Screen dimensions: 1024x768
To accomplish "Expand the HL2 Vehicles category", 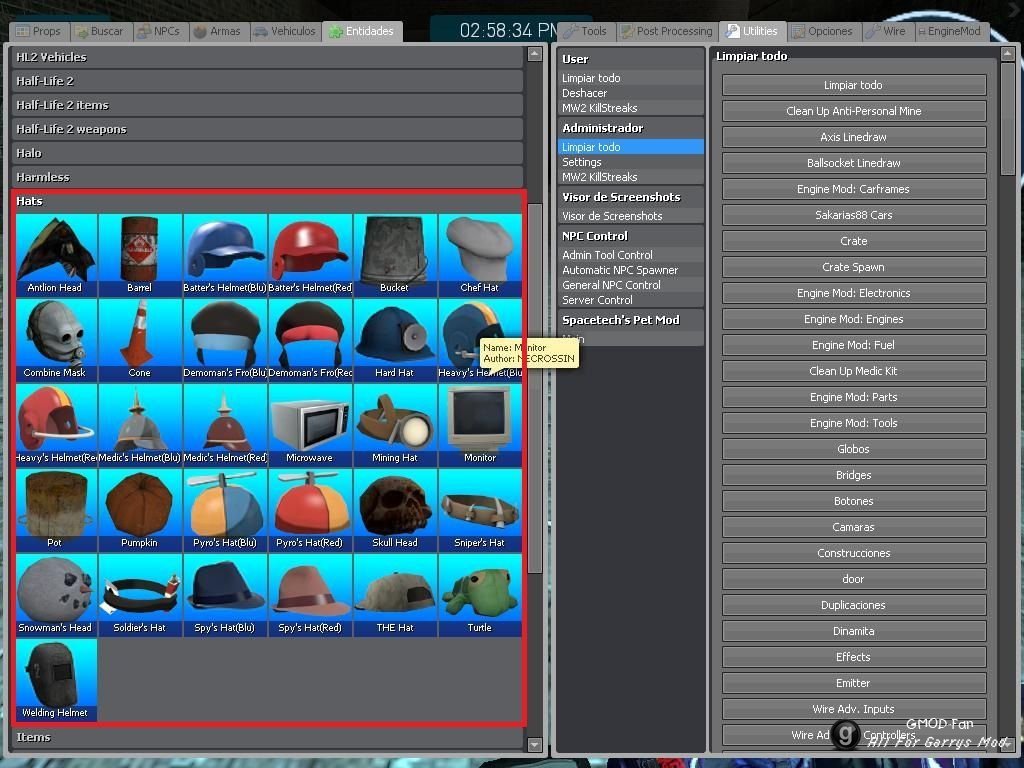I will 267,57.
